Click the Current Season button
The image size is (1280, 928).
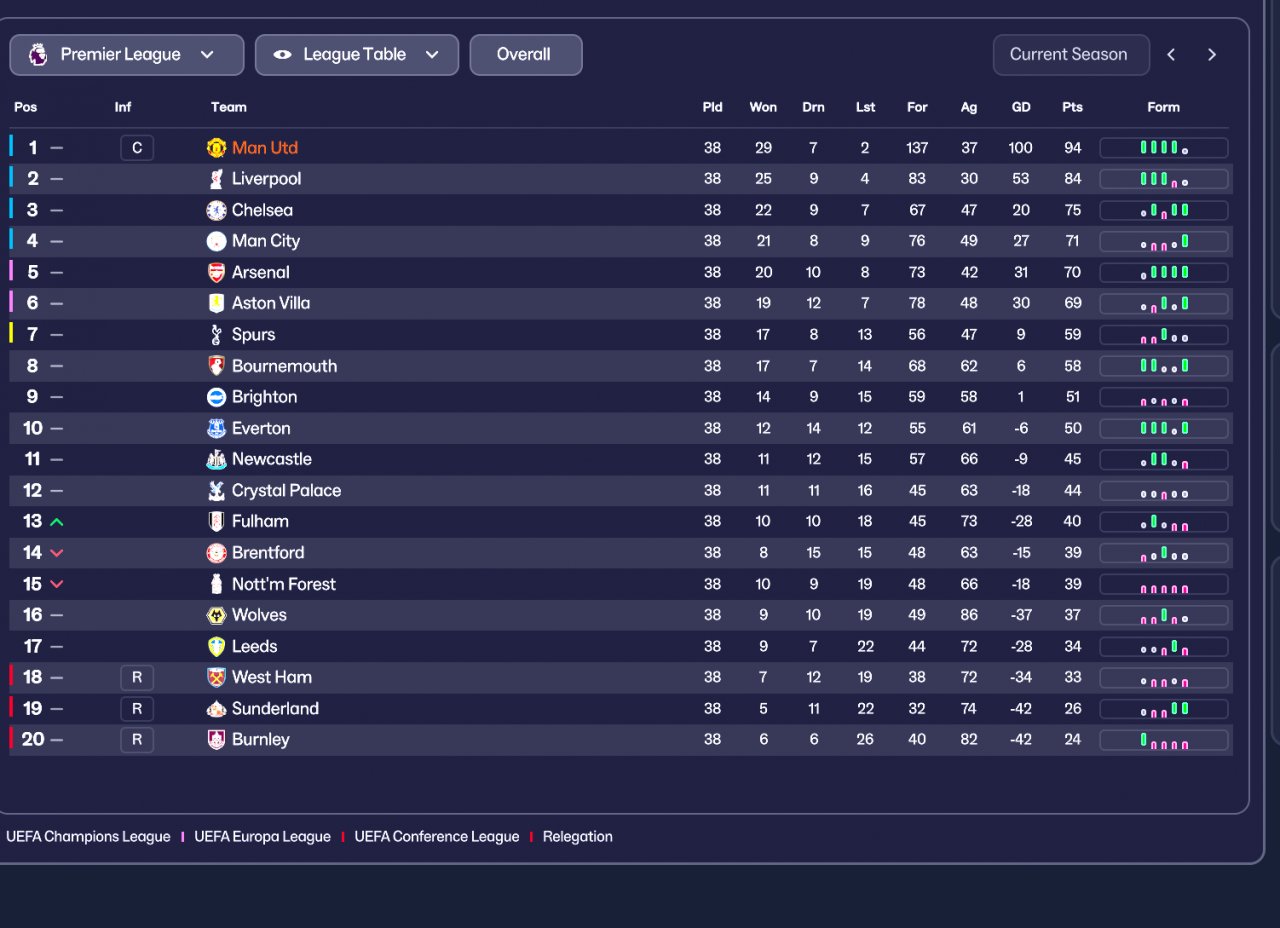point(1070,55)
